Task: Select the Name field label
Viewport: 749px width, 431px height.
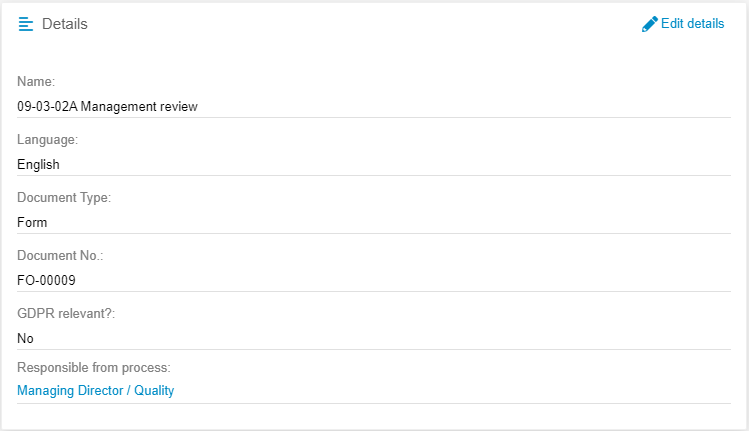Action: tap(36, 82)
